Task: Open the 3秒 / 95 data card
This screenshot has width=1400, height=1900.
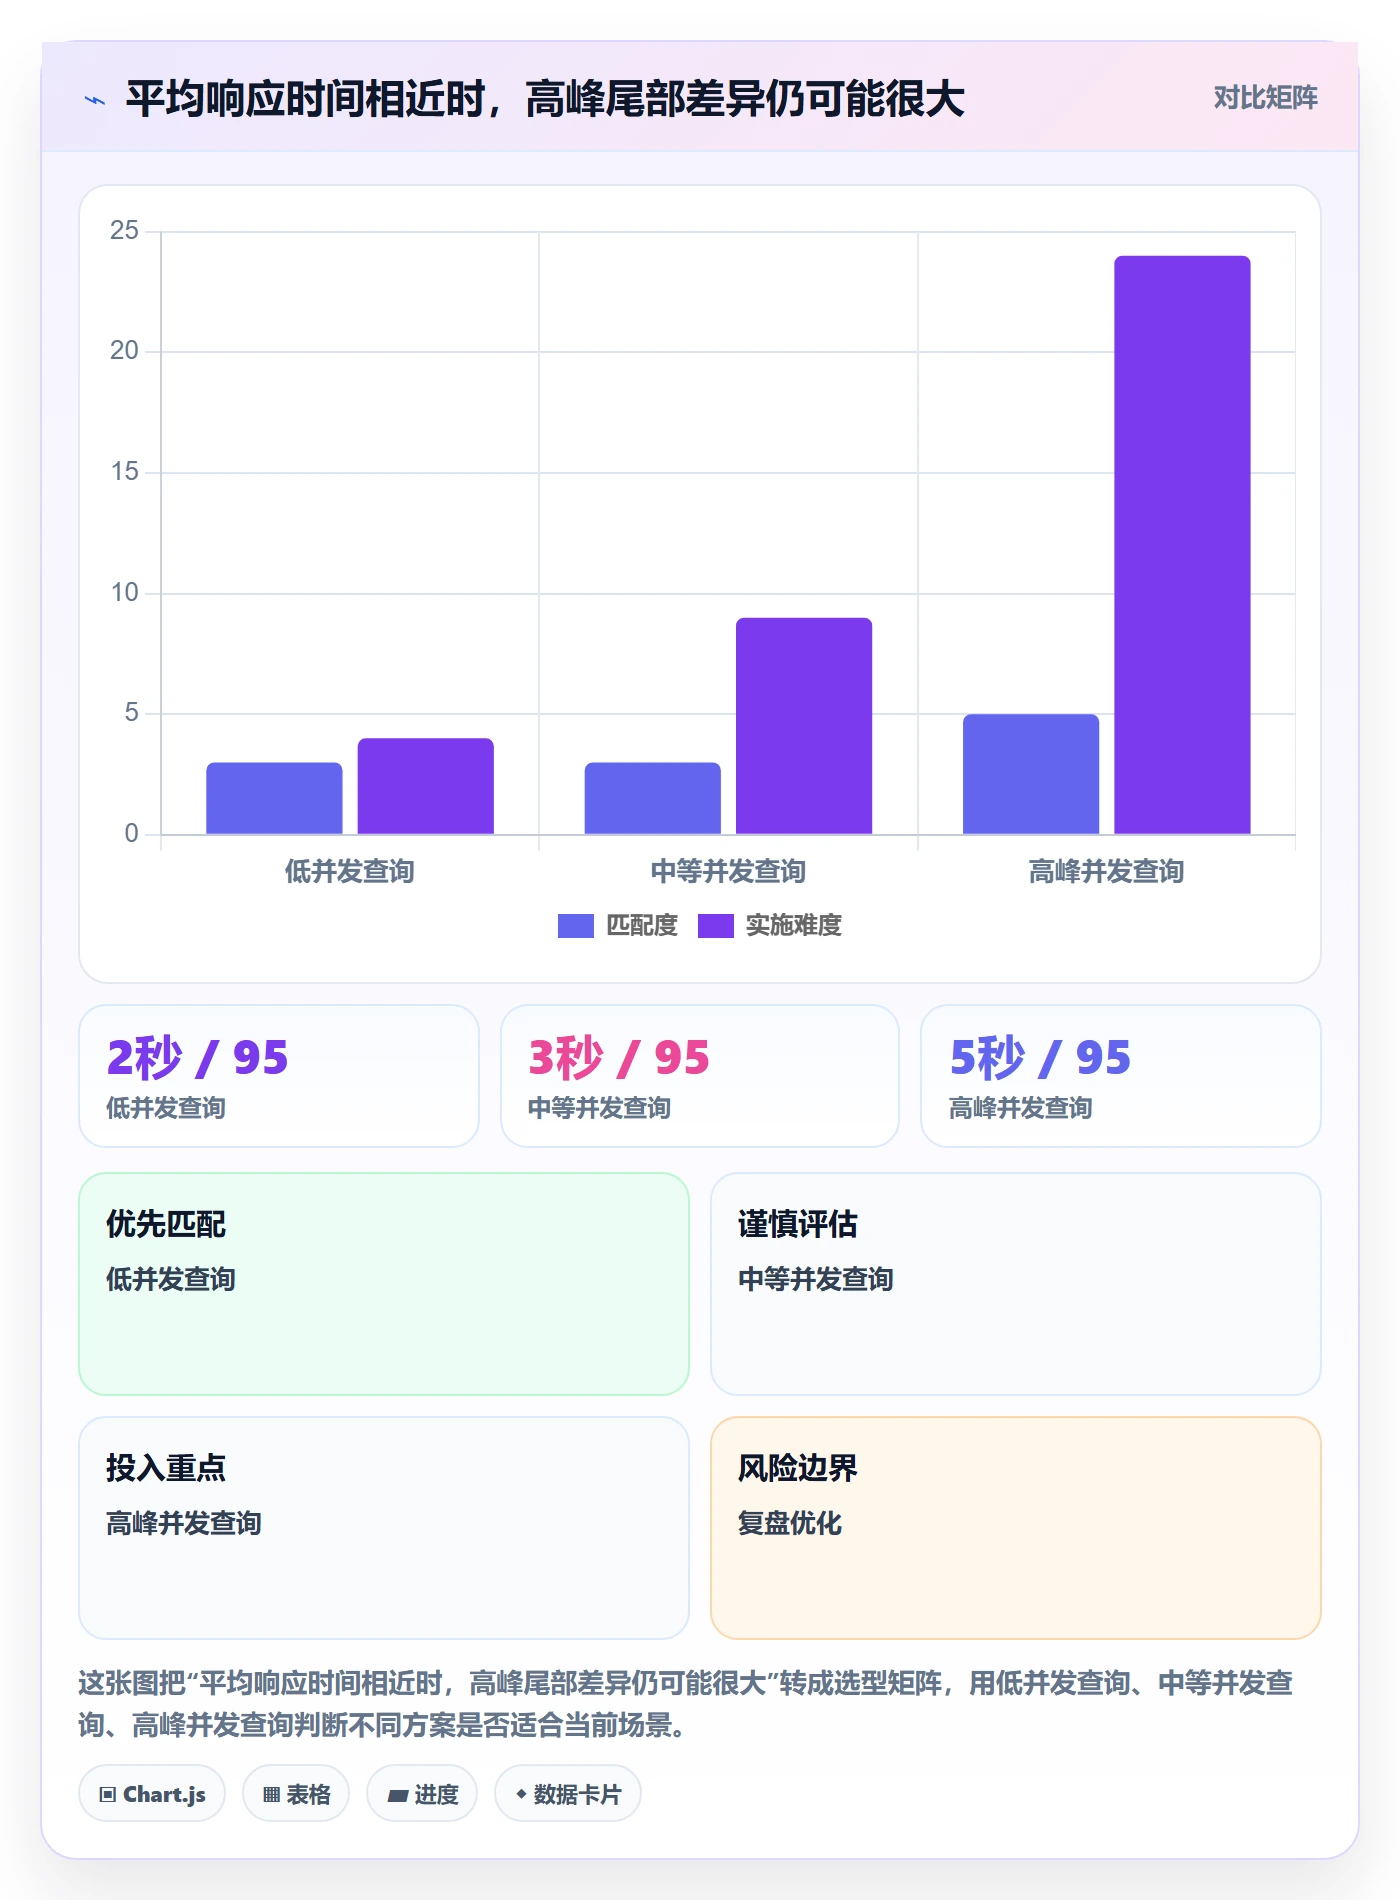Action: click(x=700, y=1076)
